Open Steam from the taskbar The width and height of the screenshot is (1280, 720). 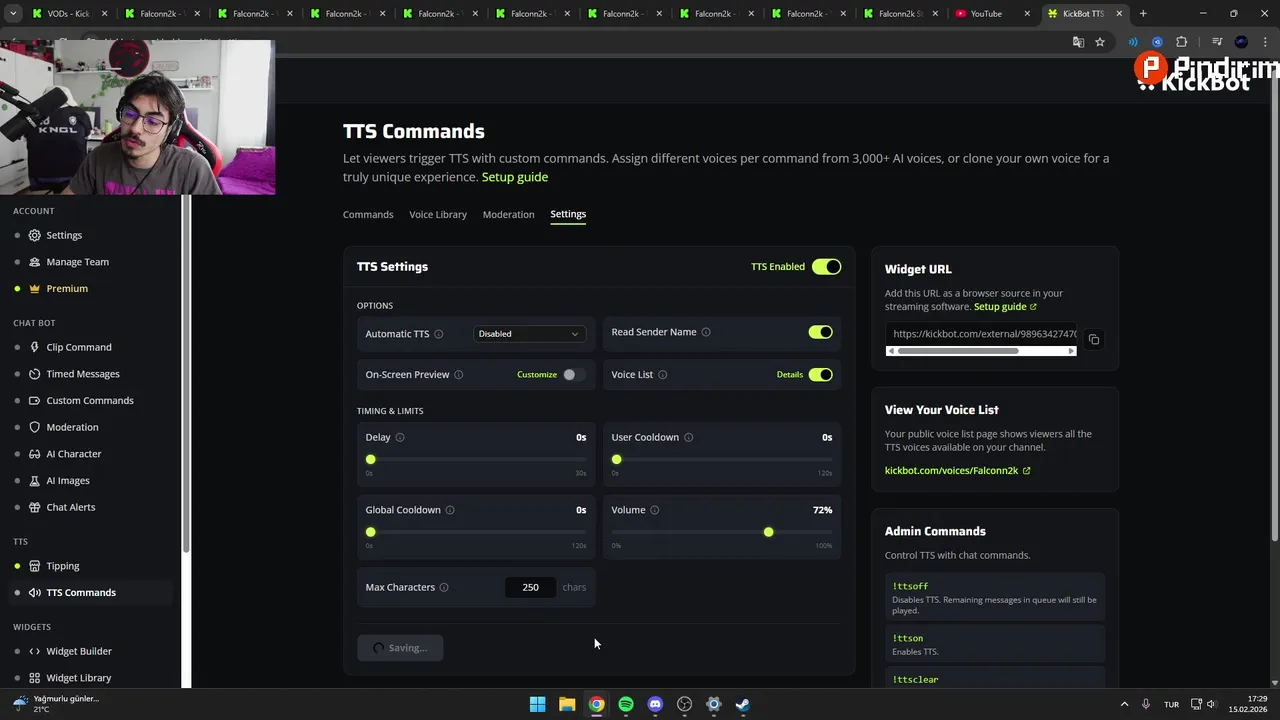743,704
